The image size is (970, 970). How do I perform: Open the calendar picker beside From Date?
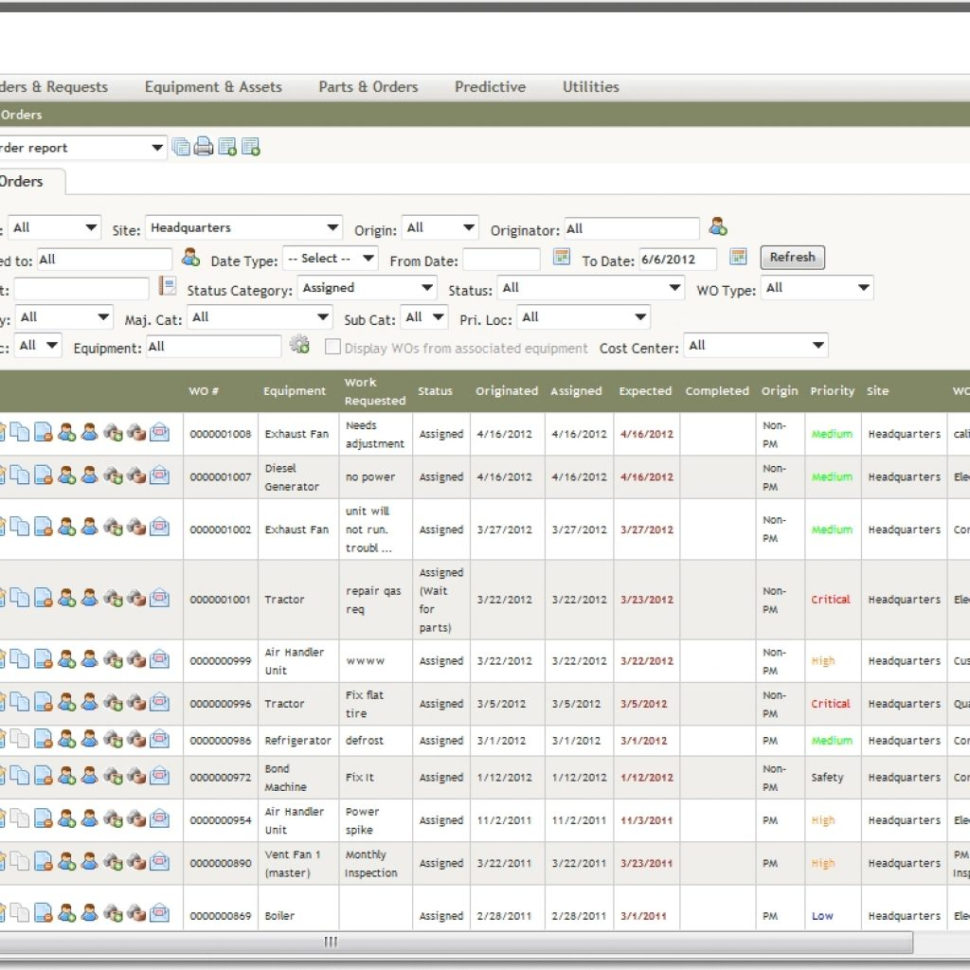pyautogui.click(x=562, y=258)
